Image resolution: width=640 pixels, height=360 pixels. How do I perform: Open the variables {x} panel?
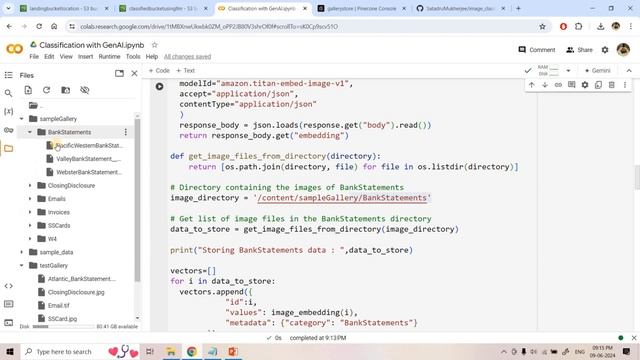pos(9,111)
